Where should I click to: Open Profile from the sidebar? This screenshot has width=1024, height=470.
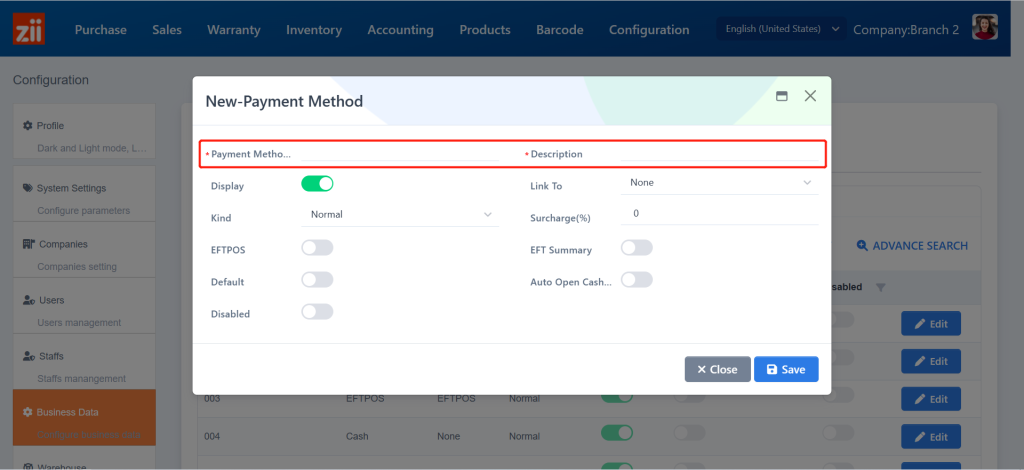click(x=50, y=125)
